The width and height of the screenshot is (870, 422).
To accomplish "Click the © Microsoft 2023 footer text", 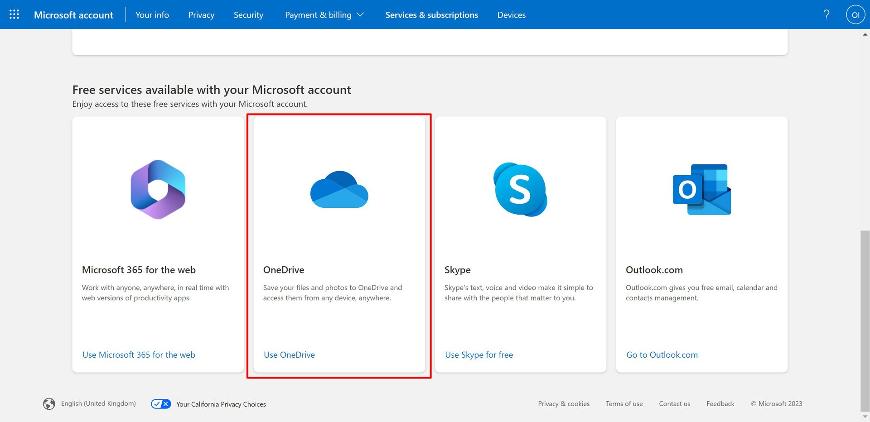I will click(x=776, y=404).
